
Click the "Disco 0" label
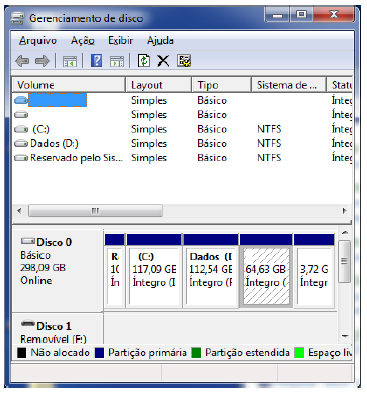pyautogui.click(x=54, y=242)
